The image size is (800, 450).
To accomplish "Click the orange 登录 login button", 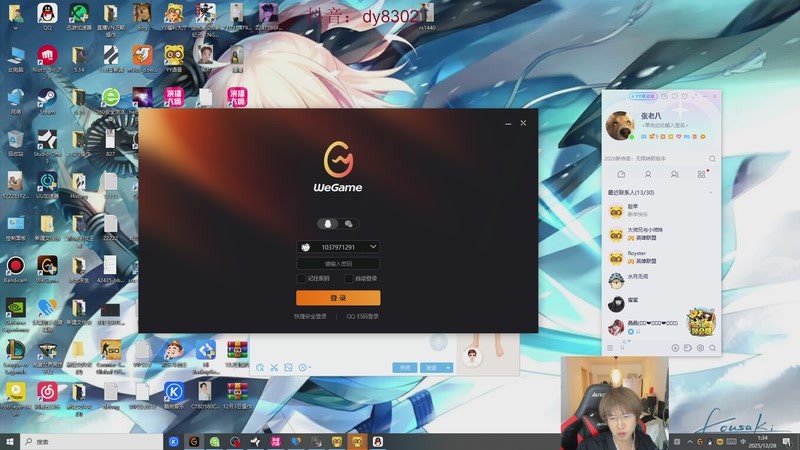I will tap(338, 298).
